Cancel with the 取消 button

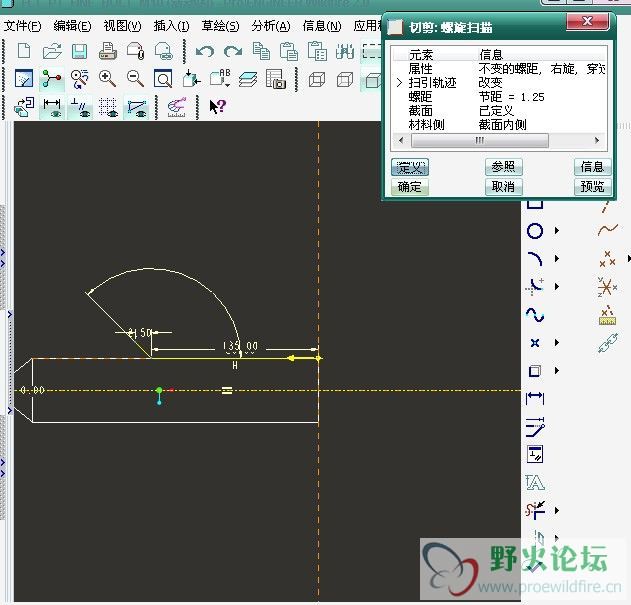pos(503,187)
